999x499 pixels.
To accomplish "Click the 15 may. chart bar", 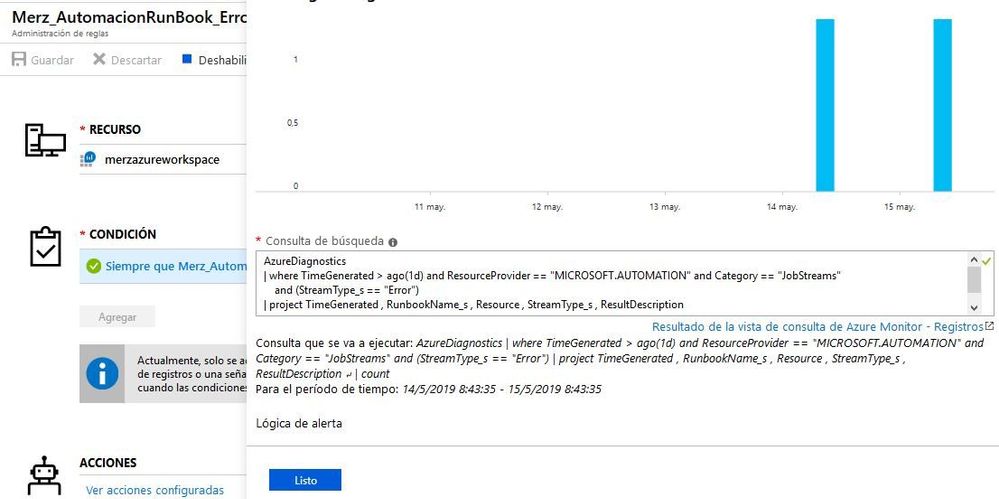I will coord(942,105).
